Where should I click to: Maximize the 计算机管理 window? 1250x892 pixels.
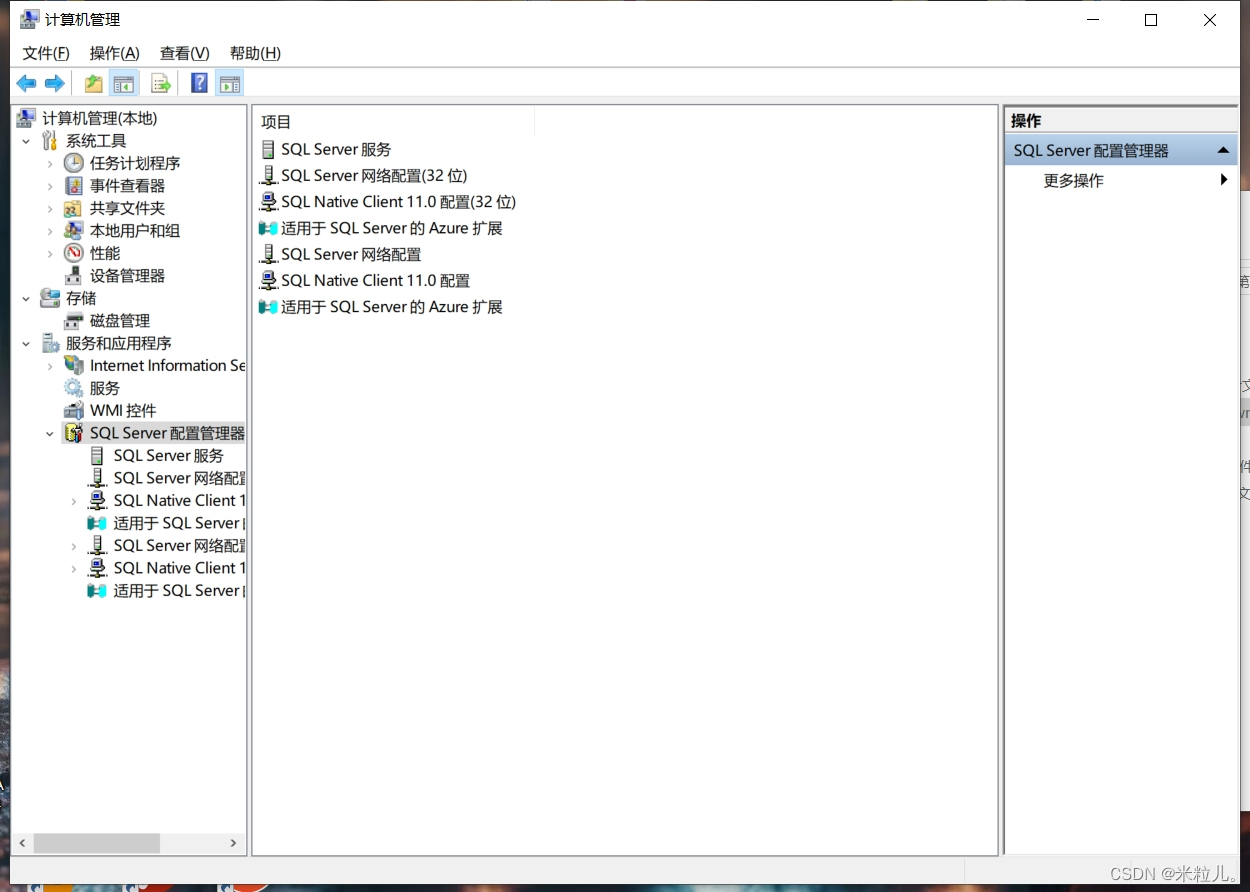(1151, 20)
